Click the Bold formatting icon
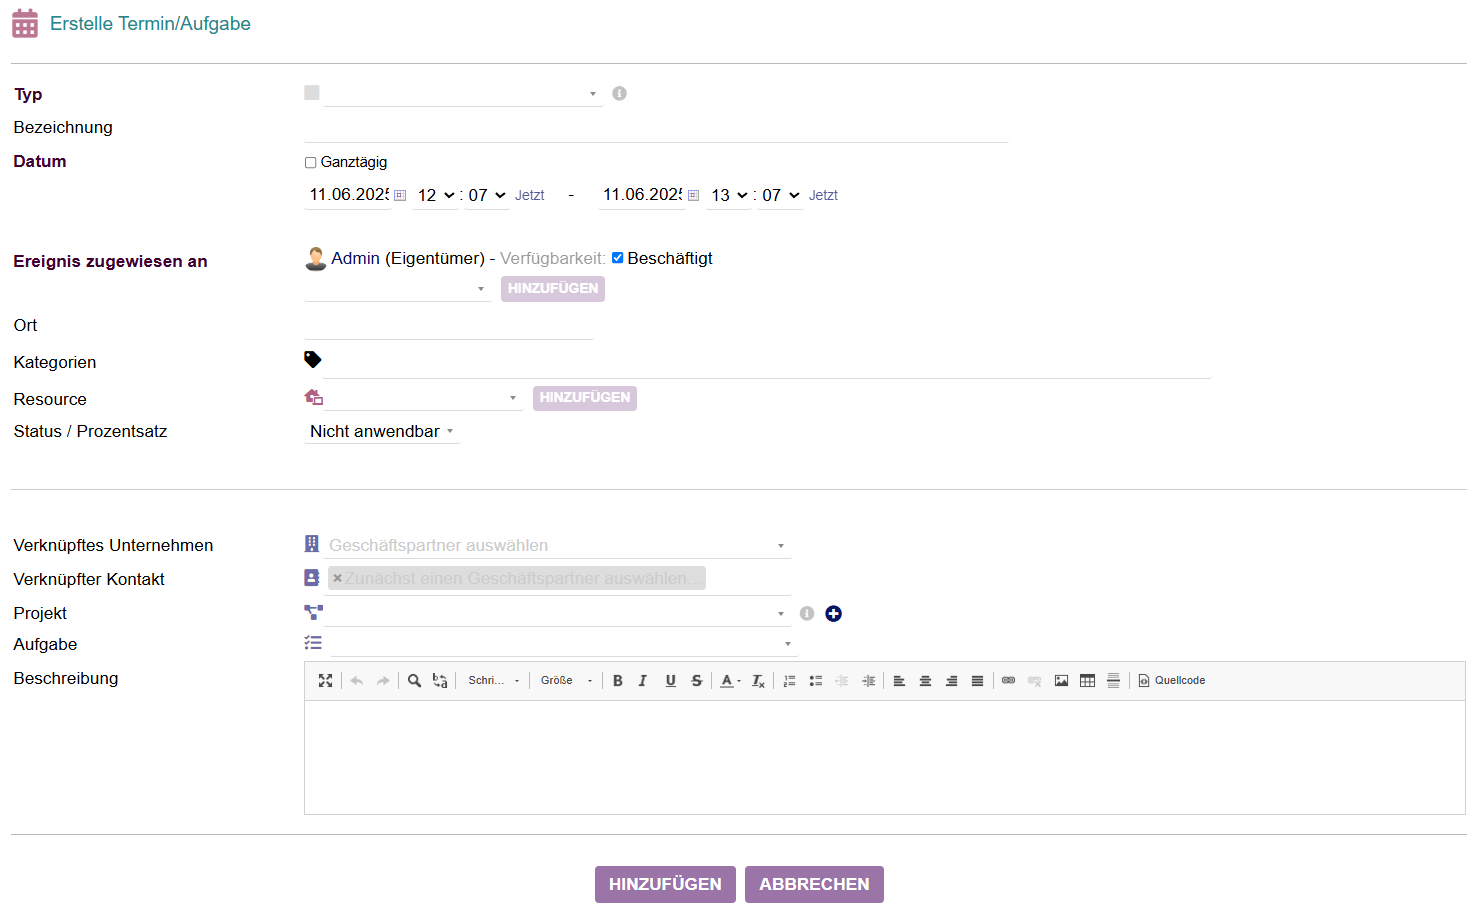 (x=618, y=681)
